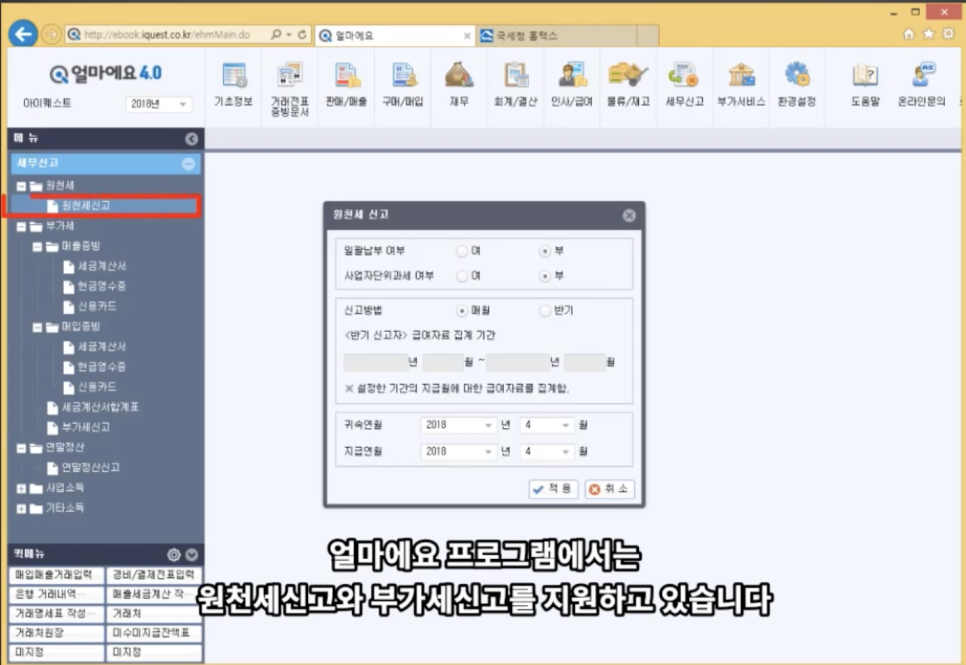Viewport: 966px width, 665px height.
Task: Open the 거래전표 증빙문서 toolbar icon
Action: point(290,88)
